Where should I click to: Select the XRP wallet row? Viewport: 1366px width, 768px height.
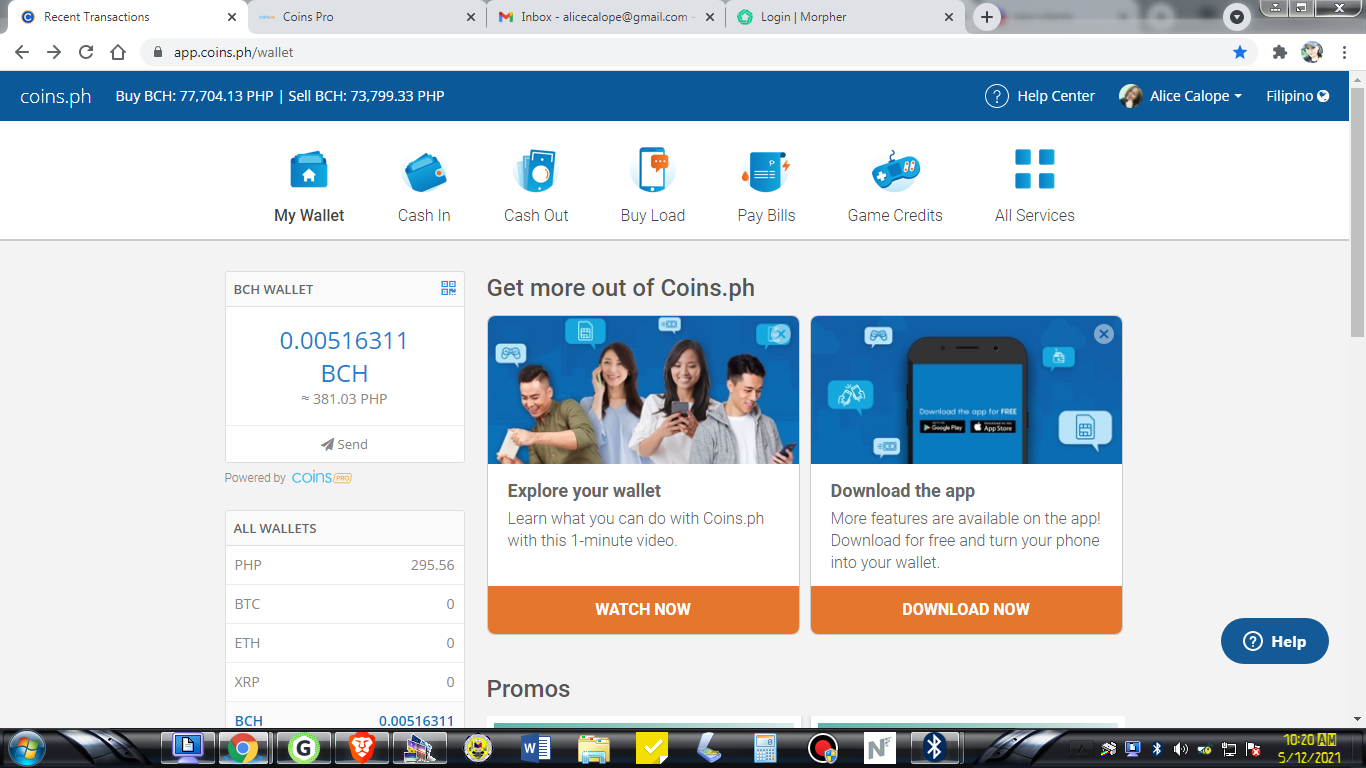click(345, 682)
